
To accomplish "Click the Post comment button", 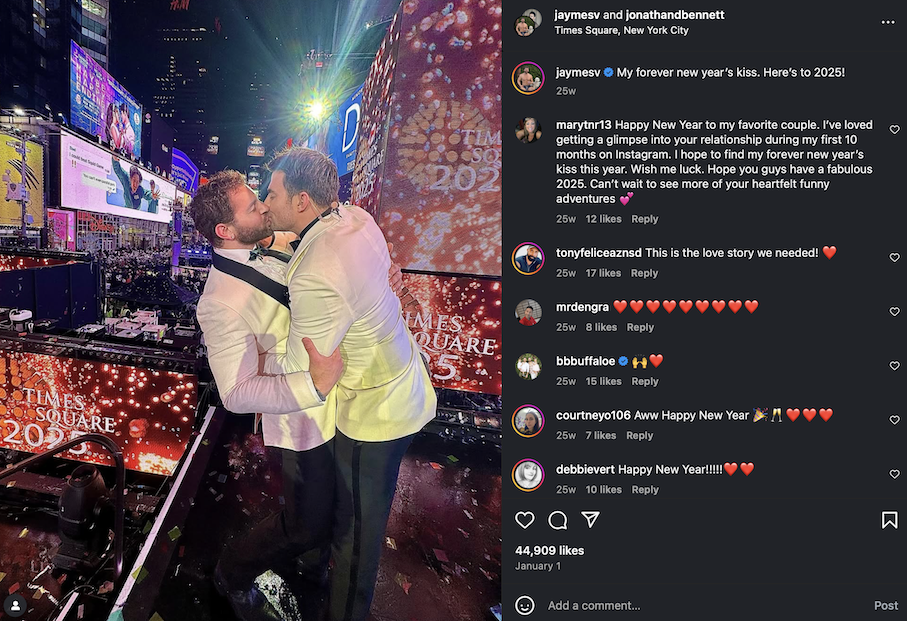I will click(886, 605).
